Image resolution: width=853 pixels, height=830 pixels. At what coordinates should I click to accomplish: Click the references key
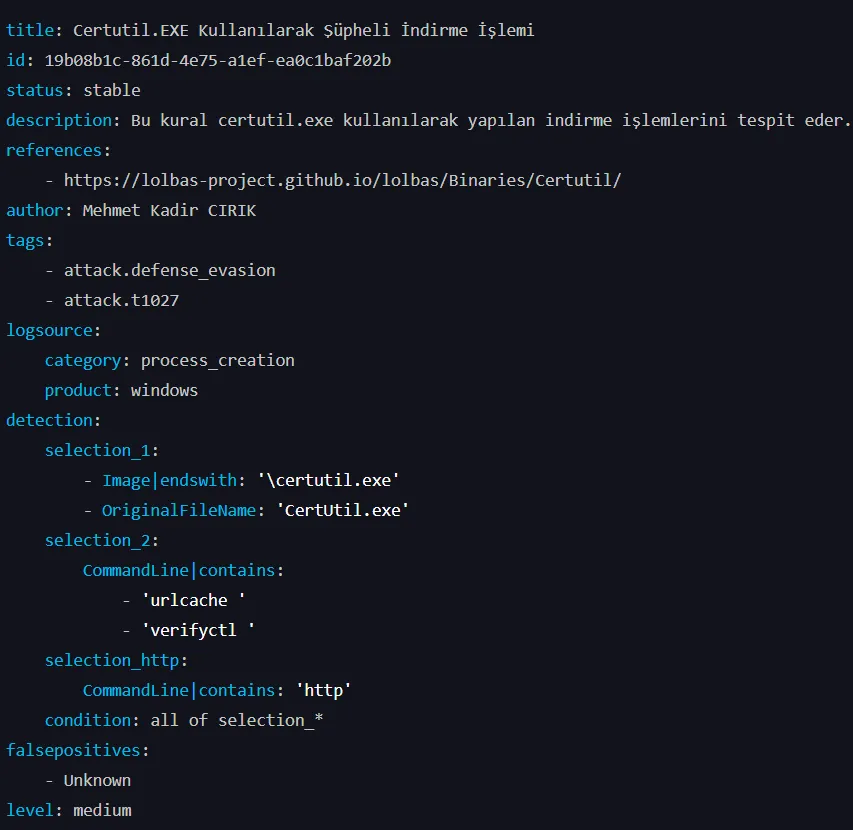click(54, 151)
